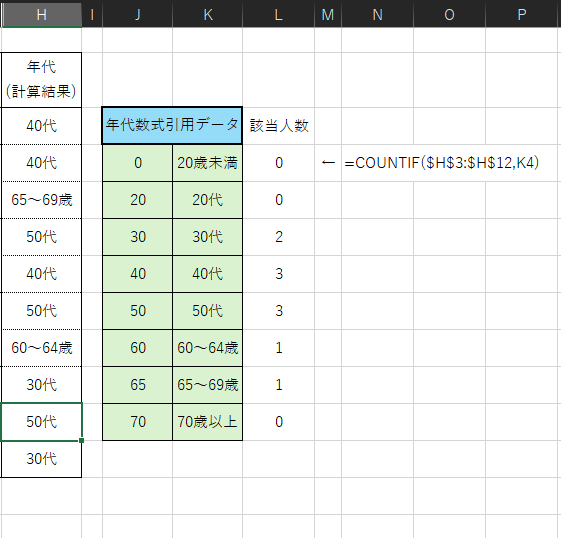Screen dimensions: 561x538
Task: Select the 60～64歳 cell in column H
Action: (x=42, y=348)
